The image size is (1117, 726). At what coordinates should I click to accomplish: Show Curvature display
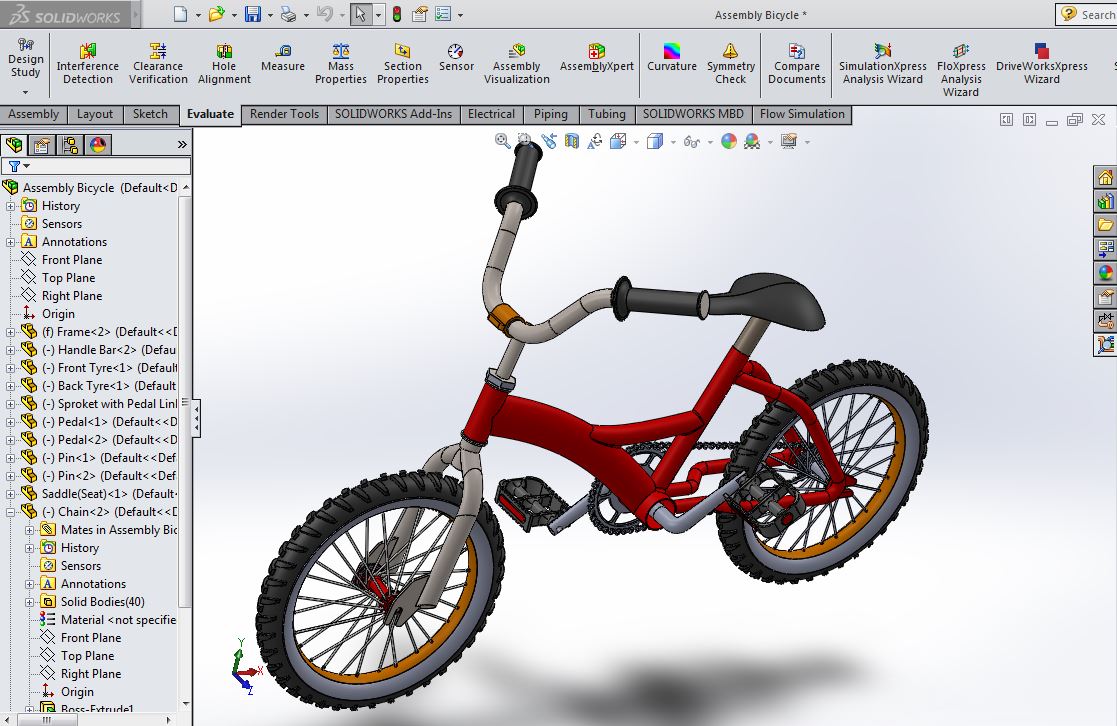click(x=672, y=58)
